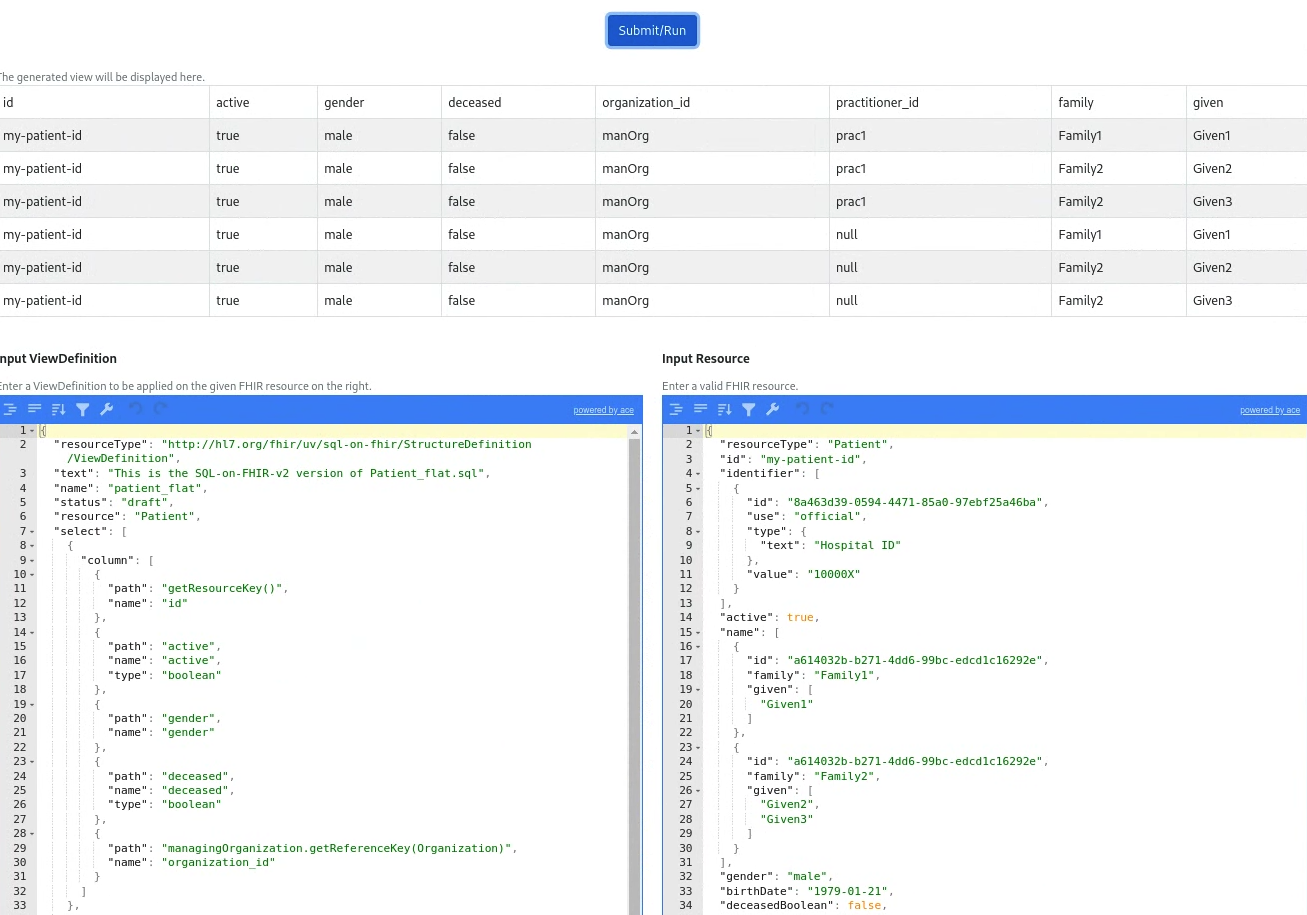The width and height of the screenshot is (1307, 915).
Task: Open 'powered by ace' link in ViewDefinition editor
Action: (x=603, y=410)
